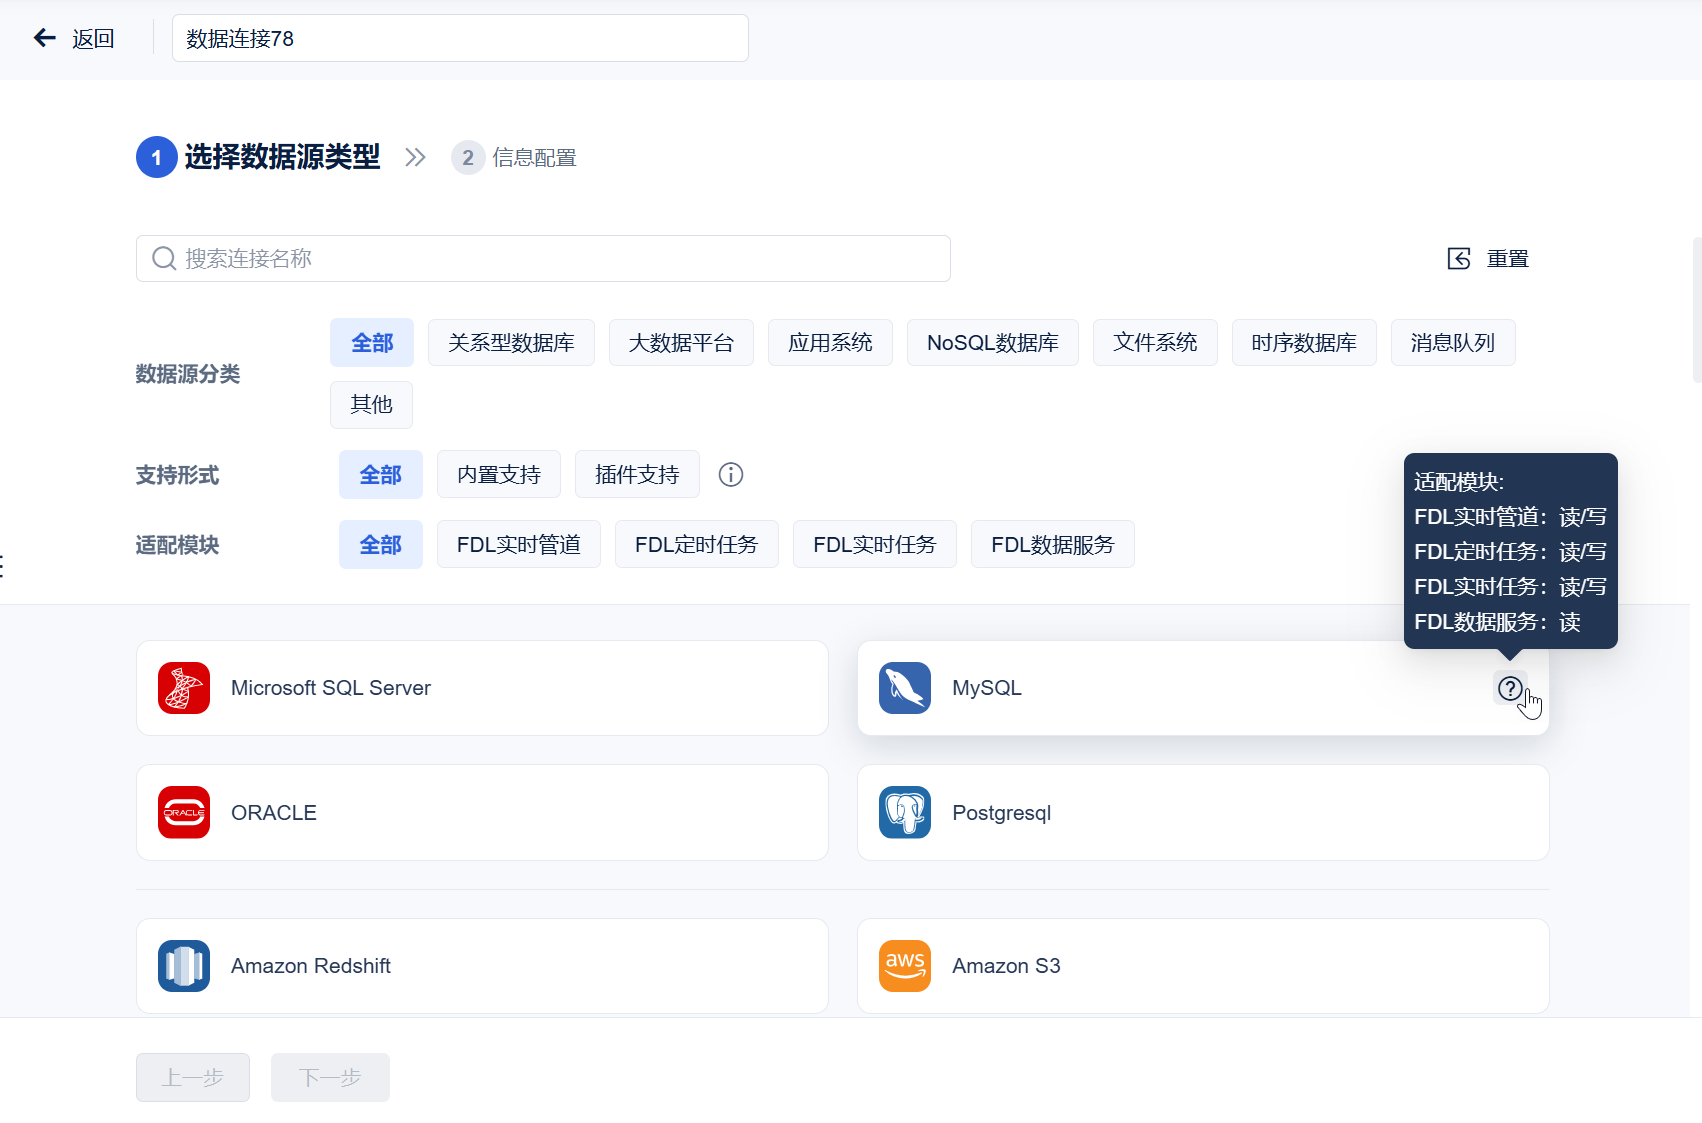
Task: Click the Amazon S3 aws logo icon
Action: pos(905,966)
